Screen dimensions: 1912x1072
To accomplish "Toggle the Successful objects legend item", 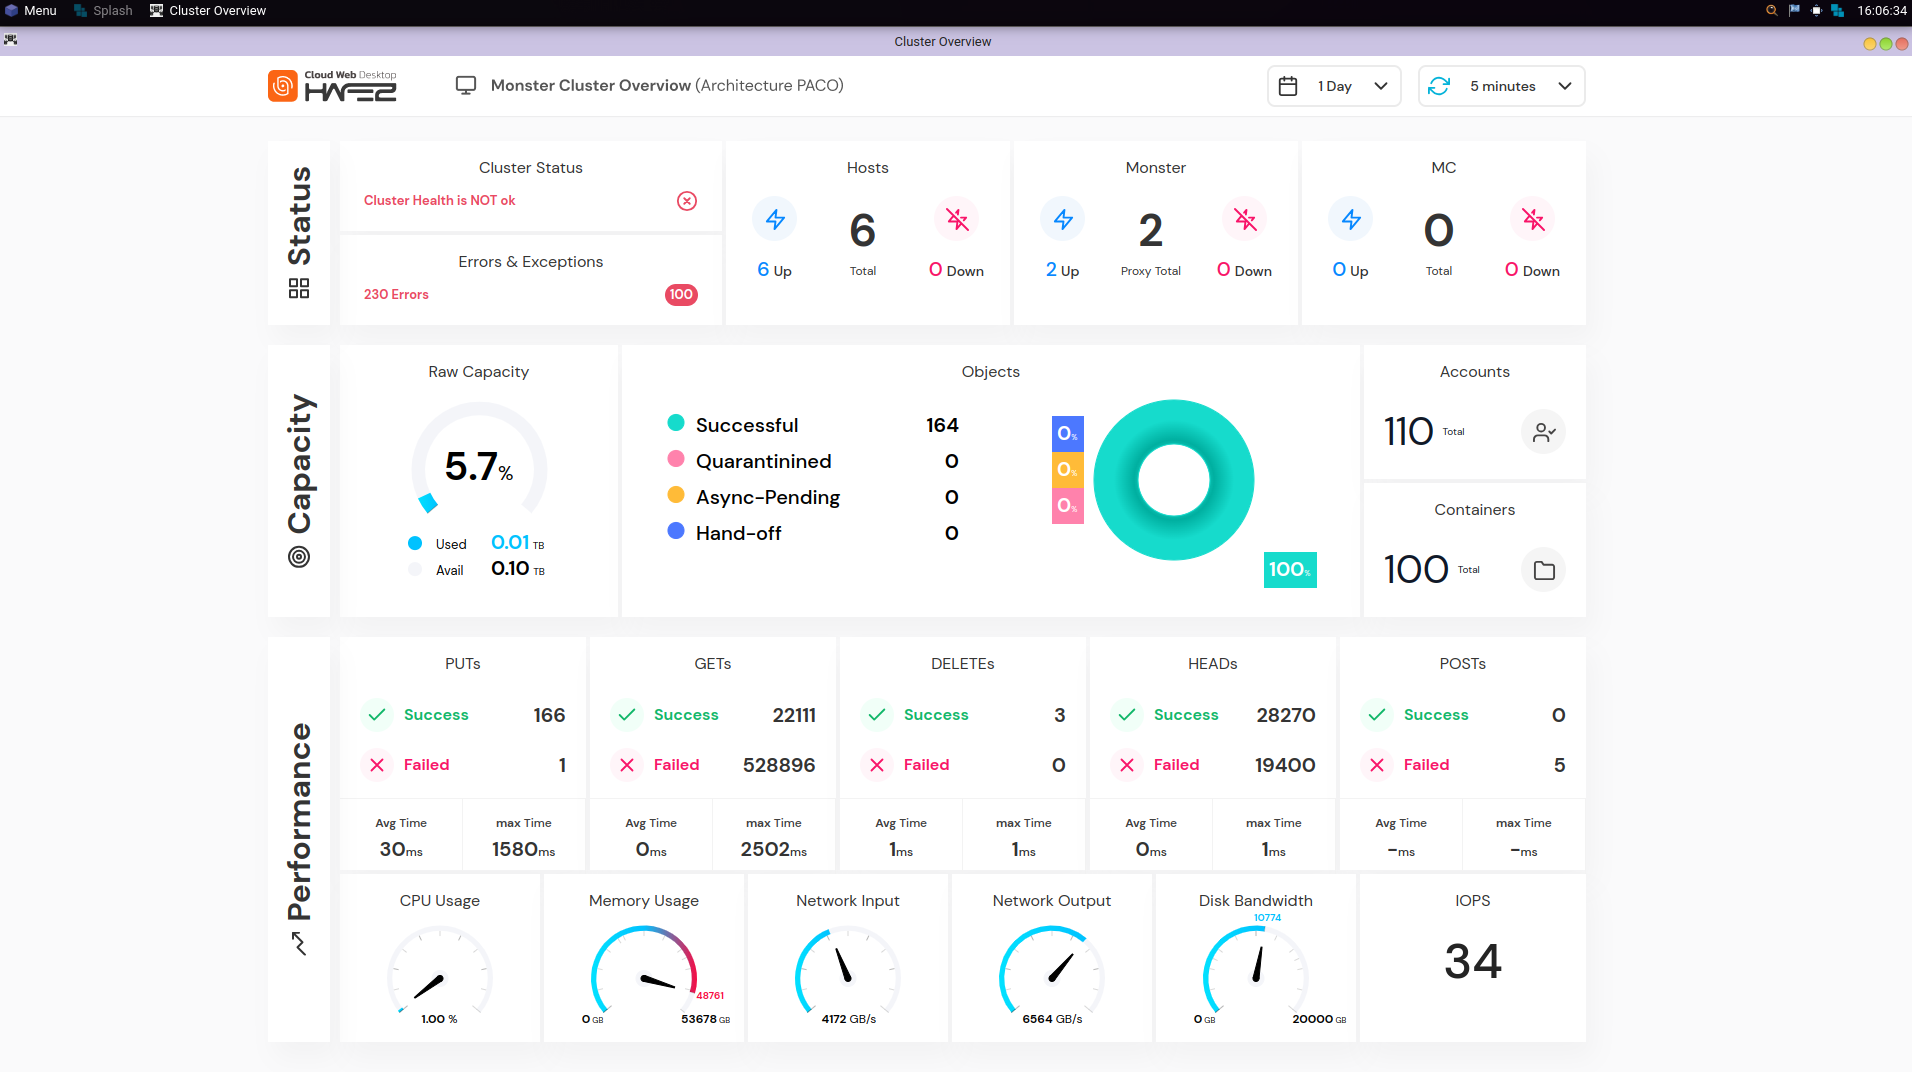I will tap(746, 425).
